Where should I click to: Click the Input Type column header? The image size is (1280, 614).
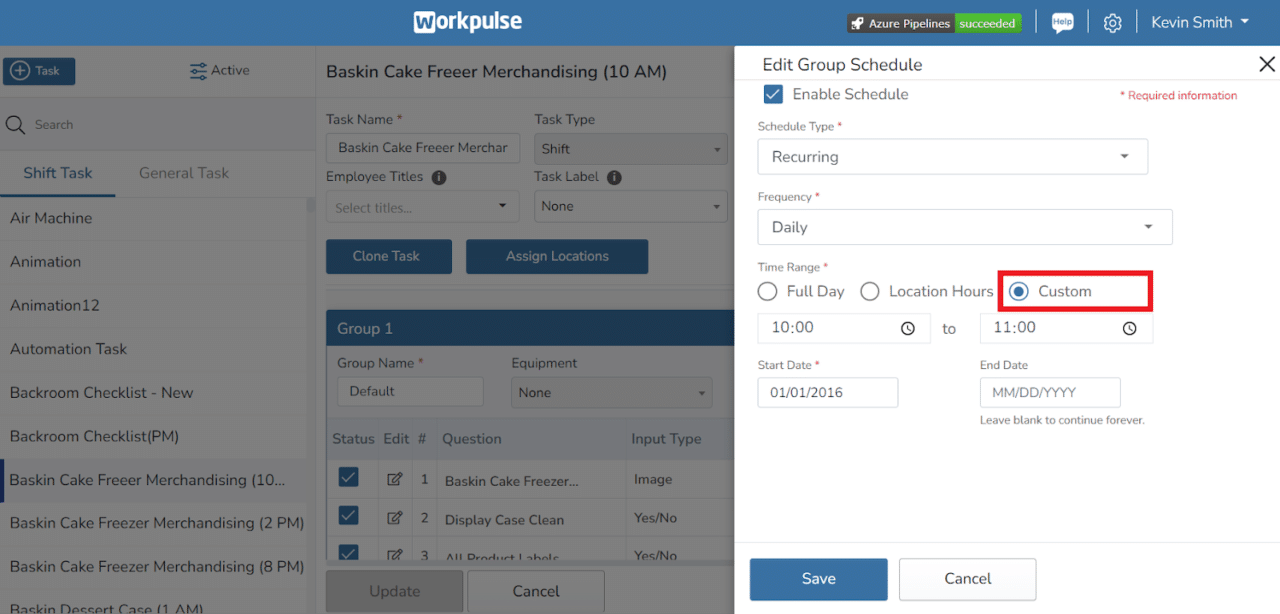(666, 439)
